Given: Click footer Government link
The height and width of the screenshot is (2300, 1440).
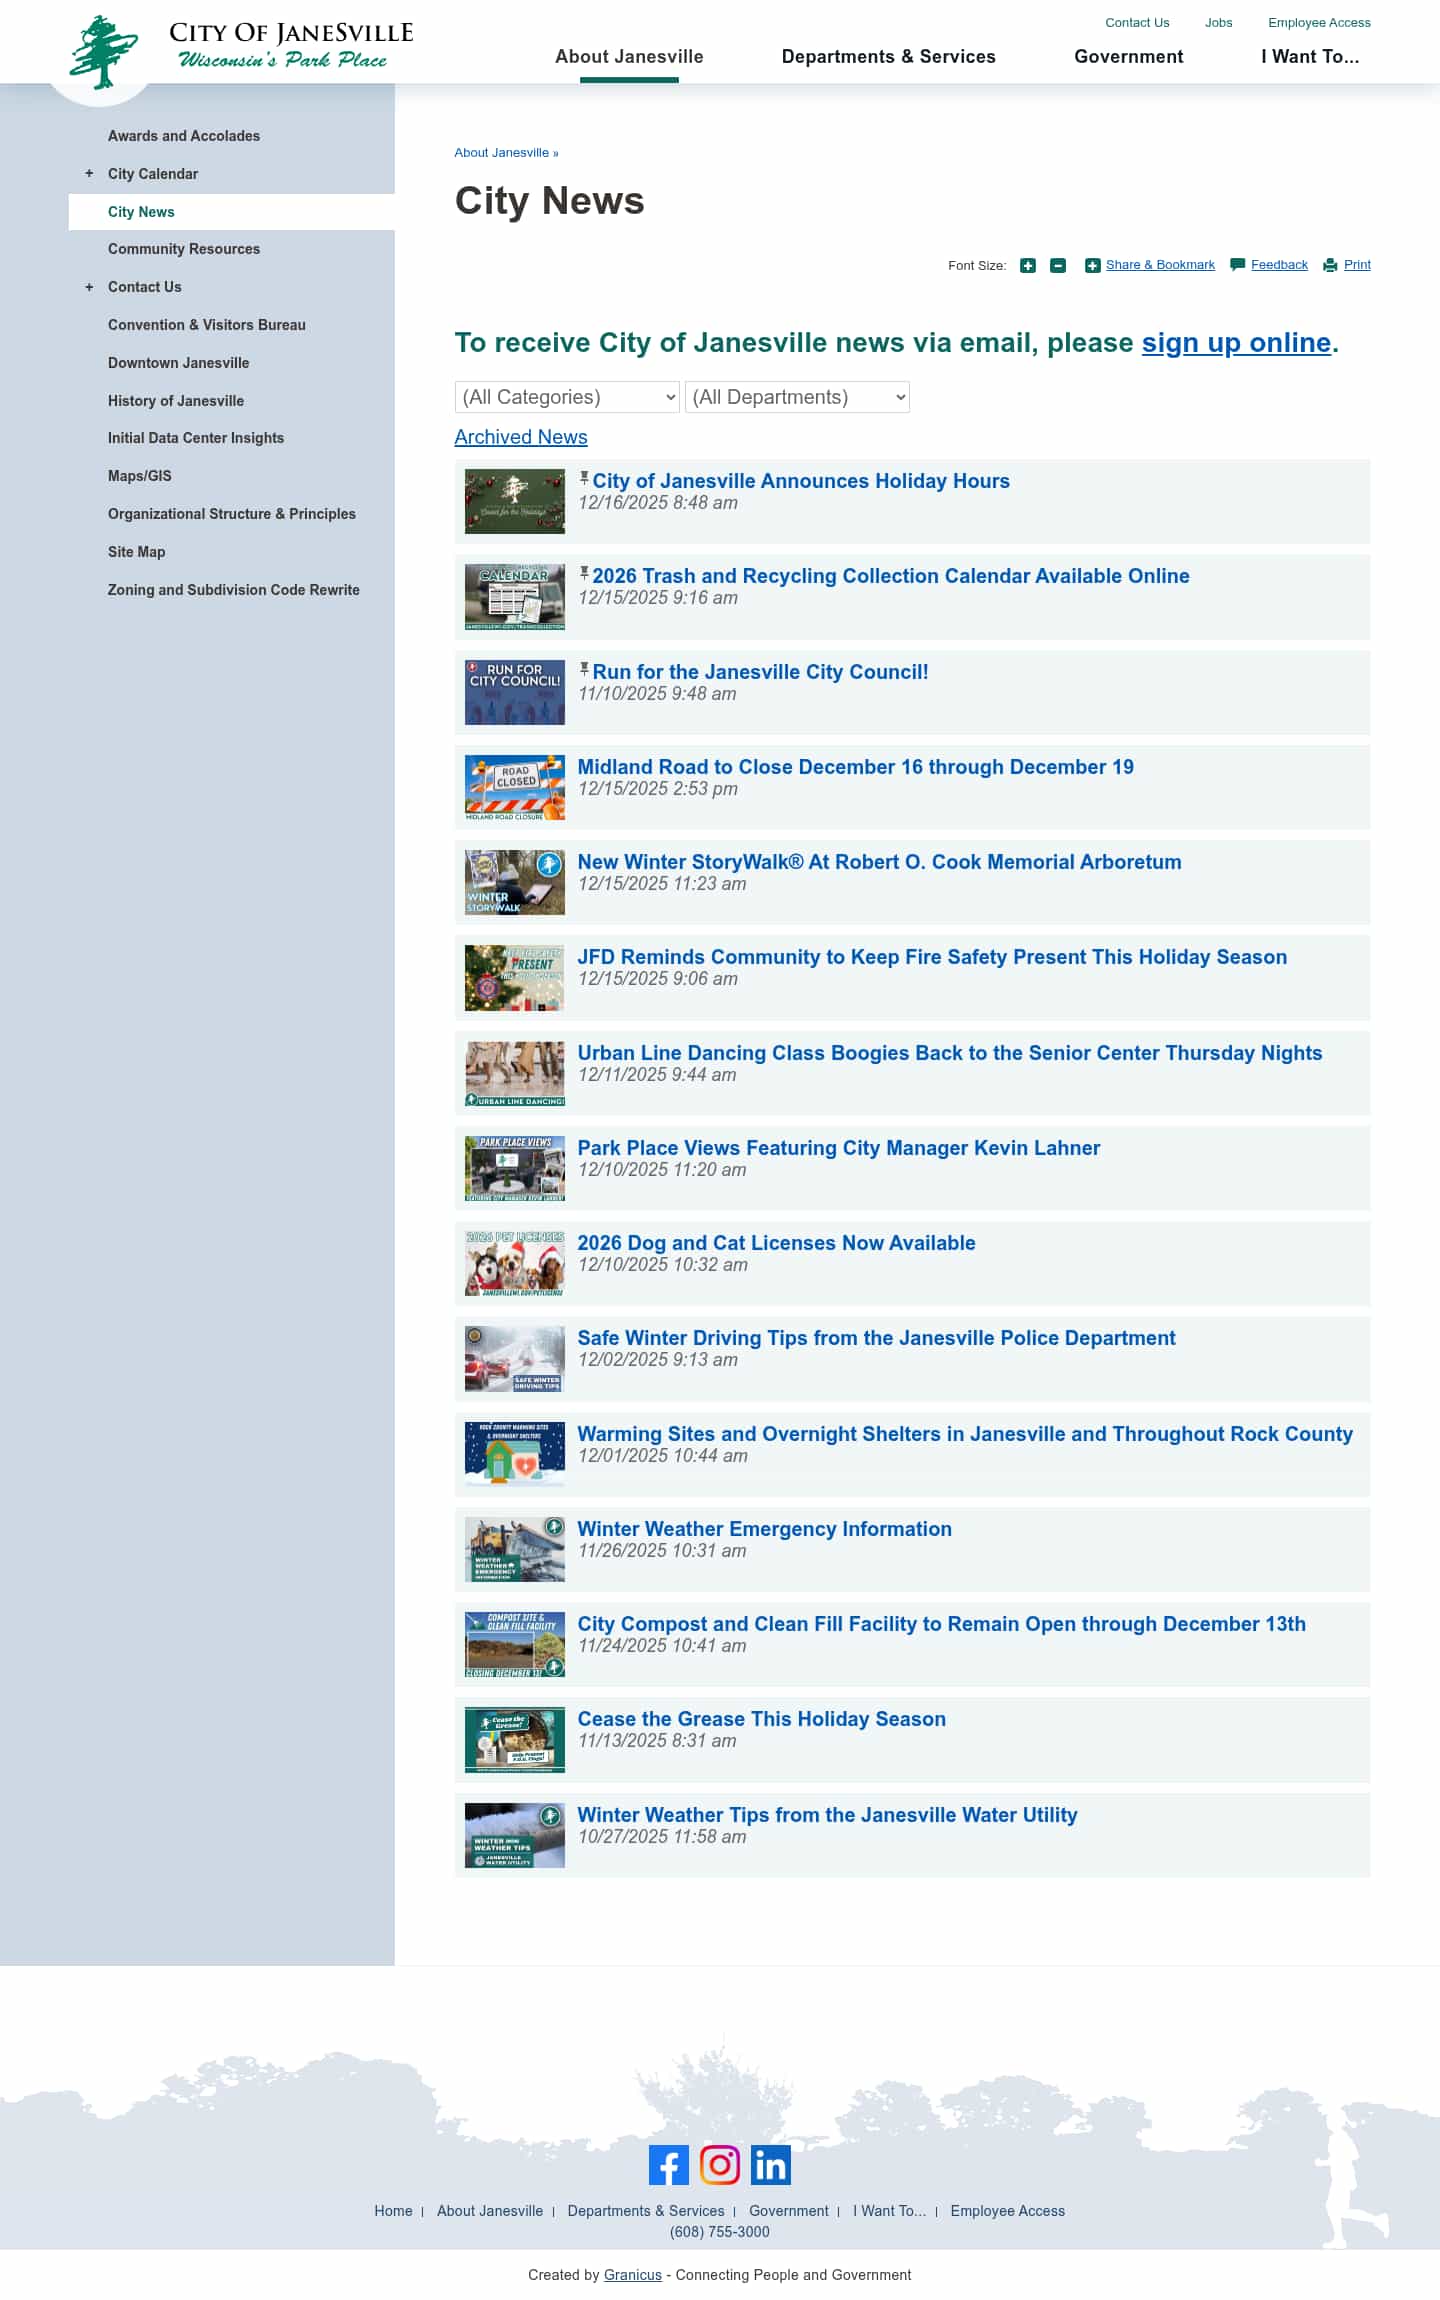Looking at the screenshot, I should click(x=789, y=2211).
